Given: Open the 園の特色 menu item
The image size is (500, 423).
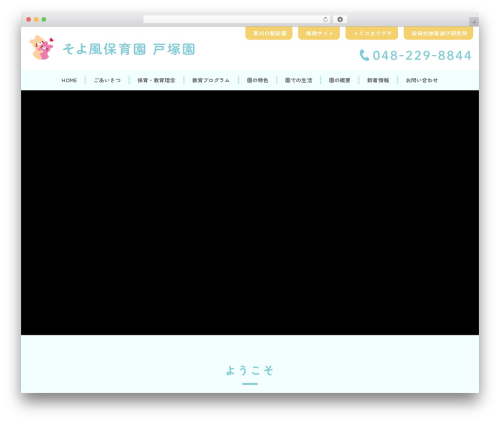Looking at the screenshot, I should (257, 80).
